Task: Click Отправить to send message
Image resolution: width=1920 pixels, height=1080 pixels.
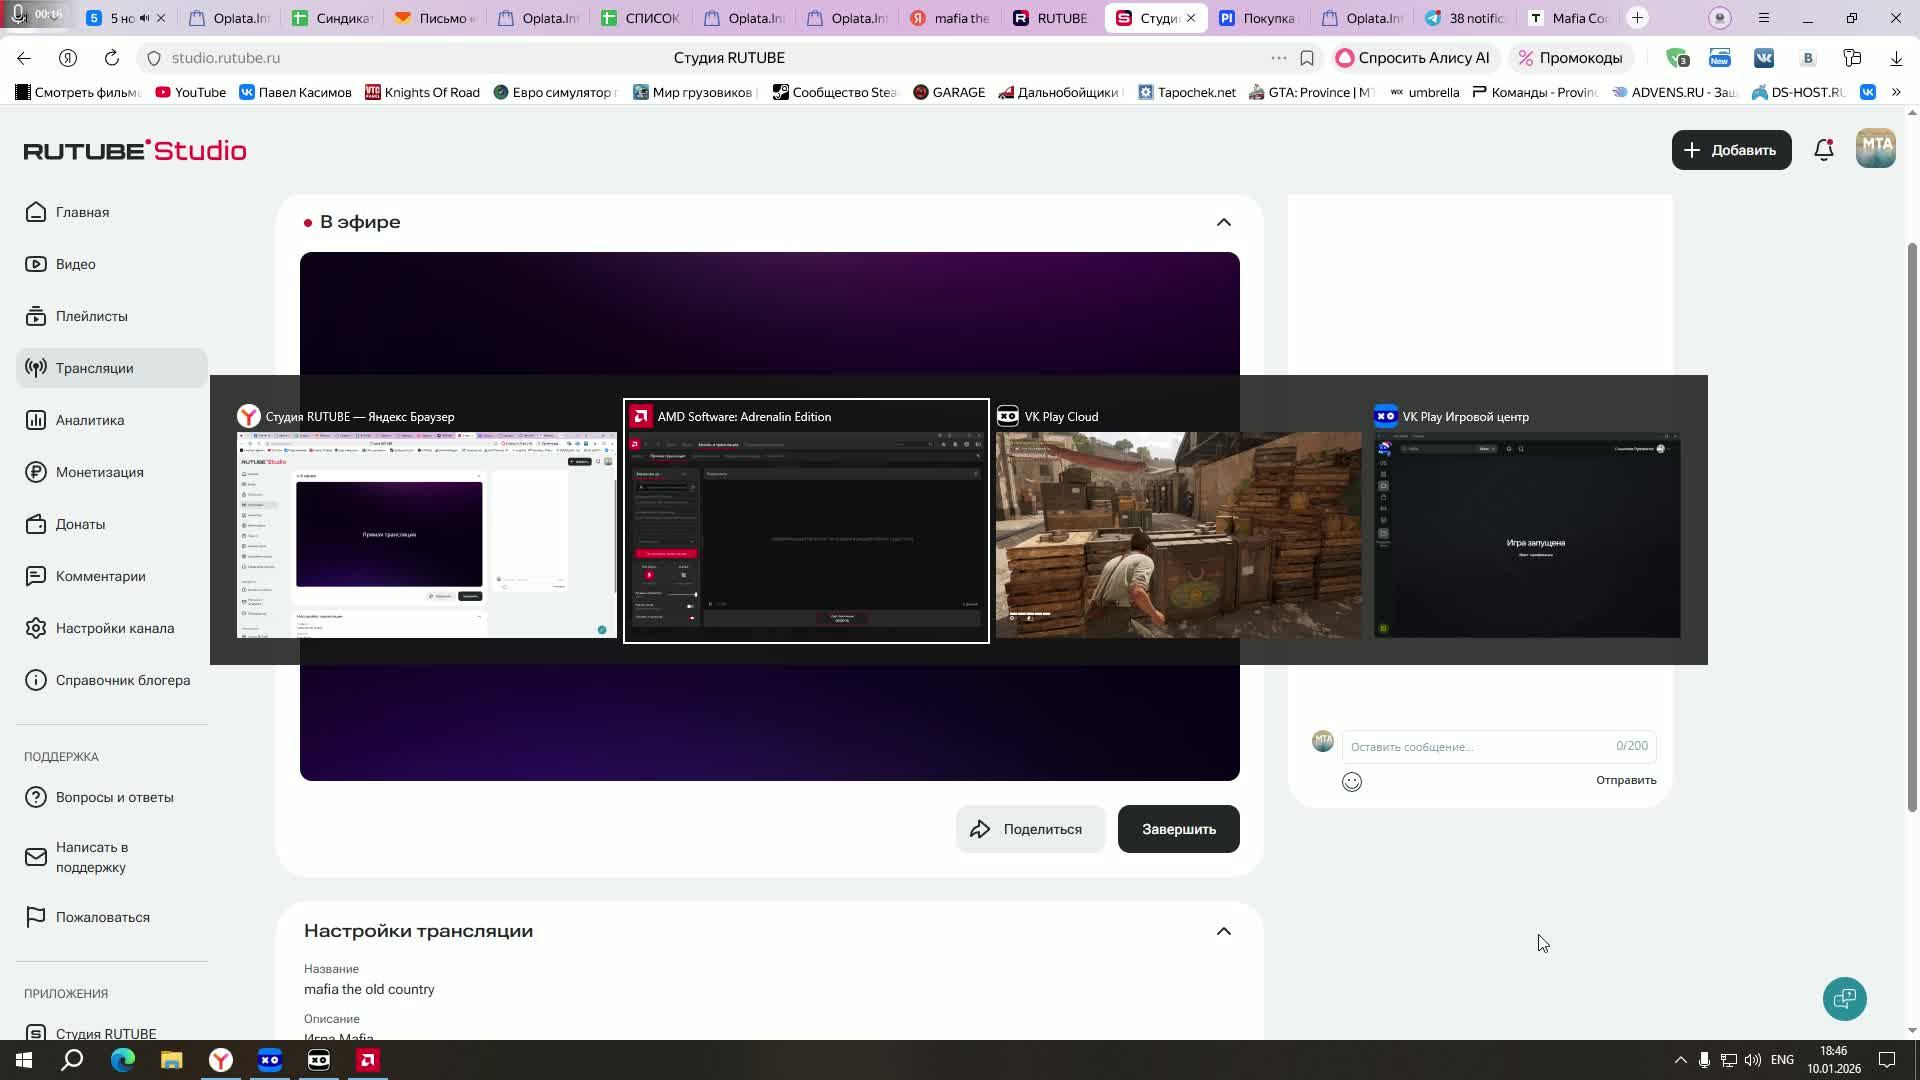Action: tap(1625, 780)
